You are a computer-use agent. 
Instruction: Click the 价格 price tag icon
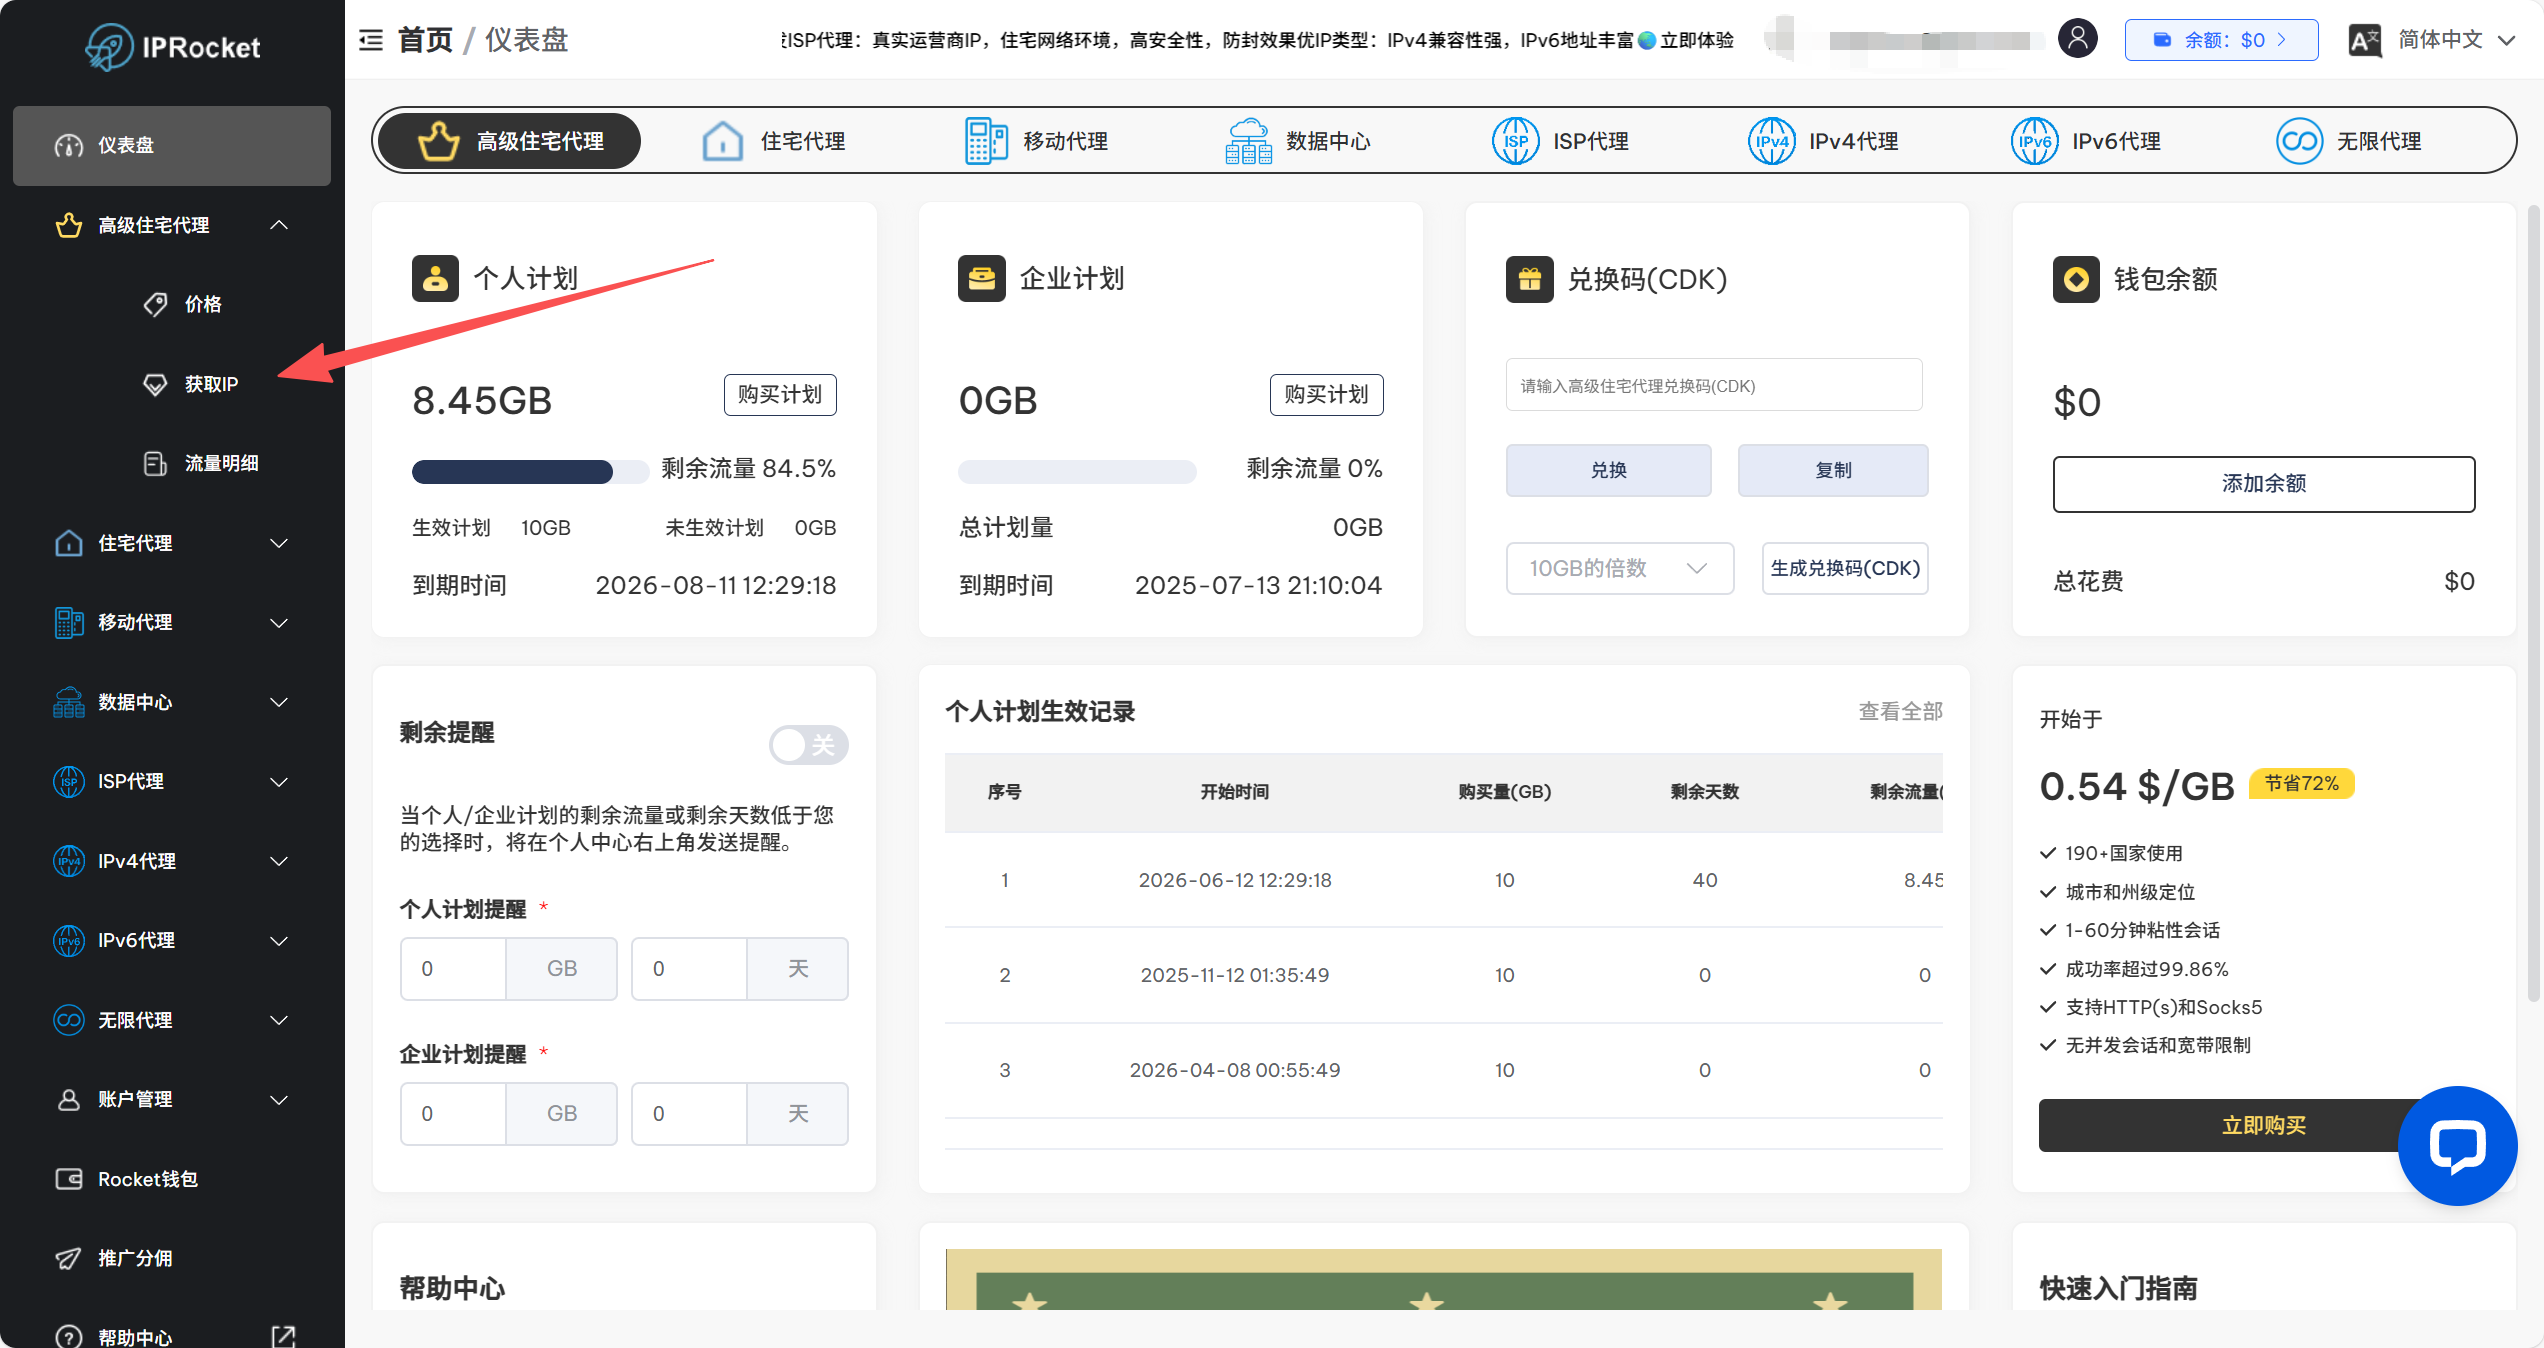[x=155, y=304]
